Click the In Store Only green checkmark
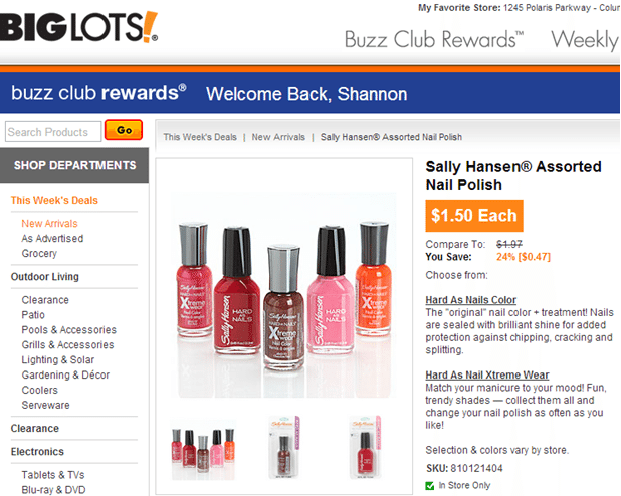621x496 pixels. point(430,486)
